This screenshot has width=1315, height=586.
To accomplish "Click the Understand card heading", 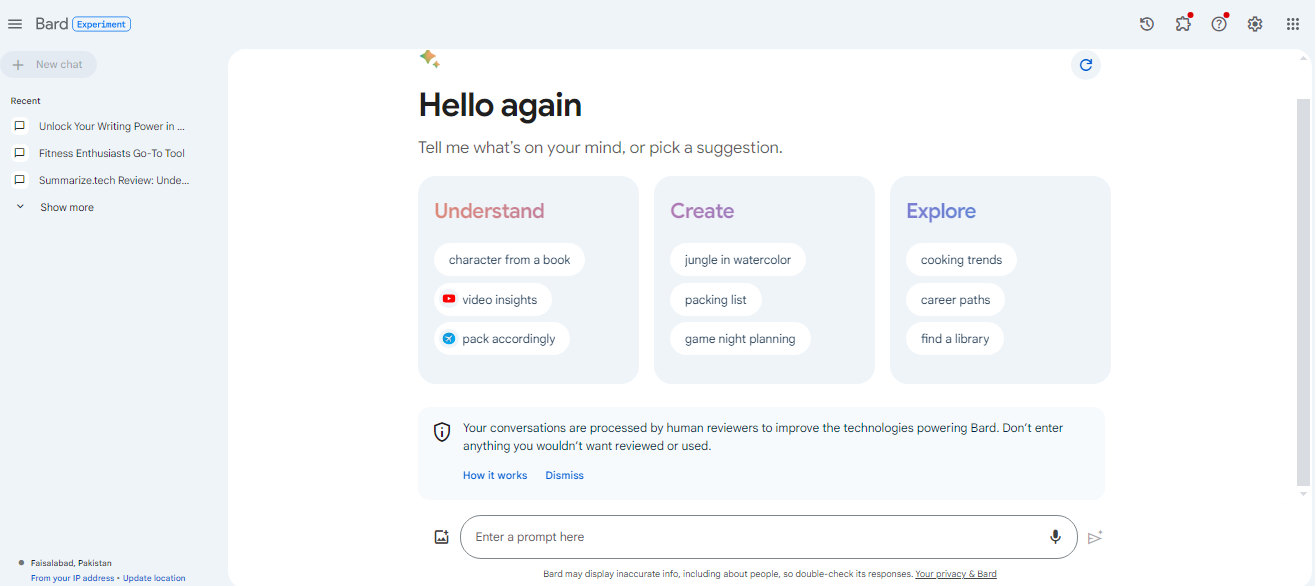I will [489, 211].
